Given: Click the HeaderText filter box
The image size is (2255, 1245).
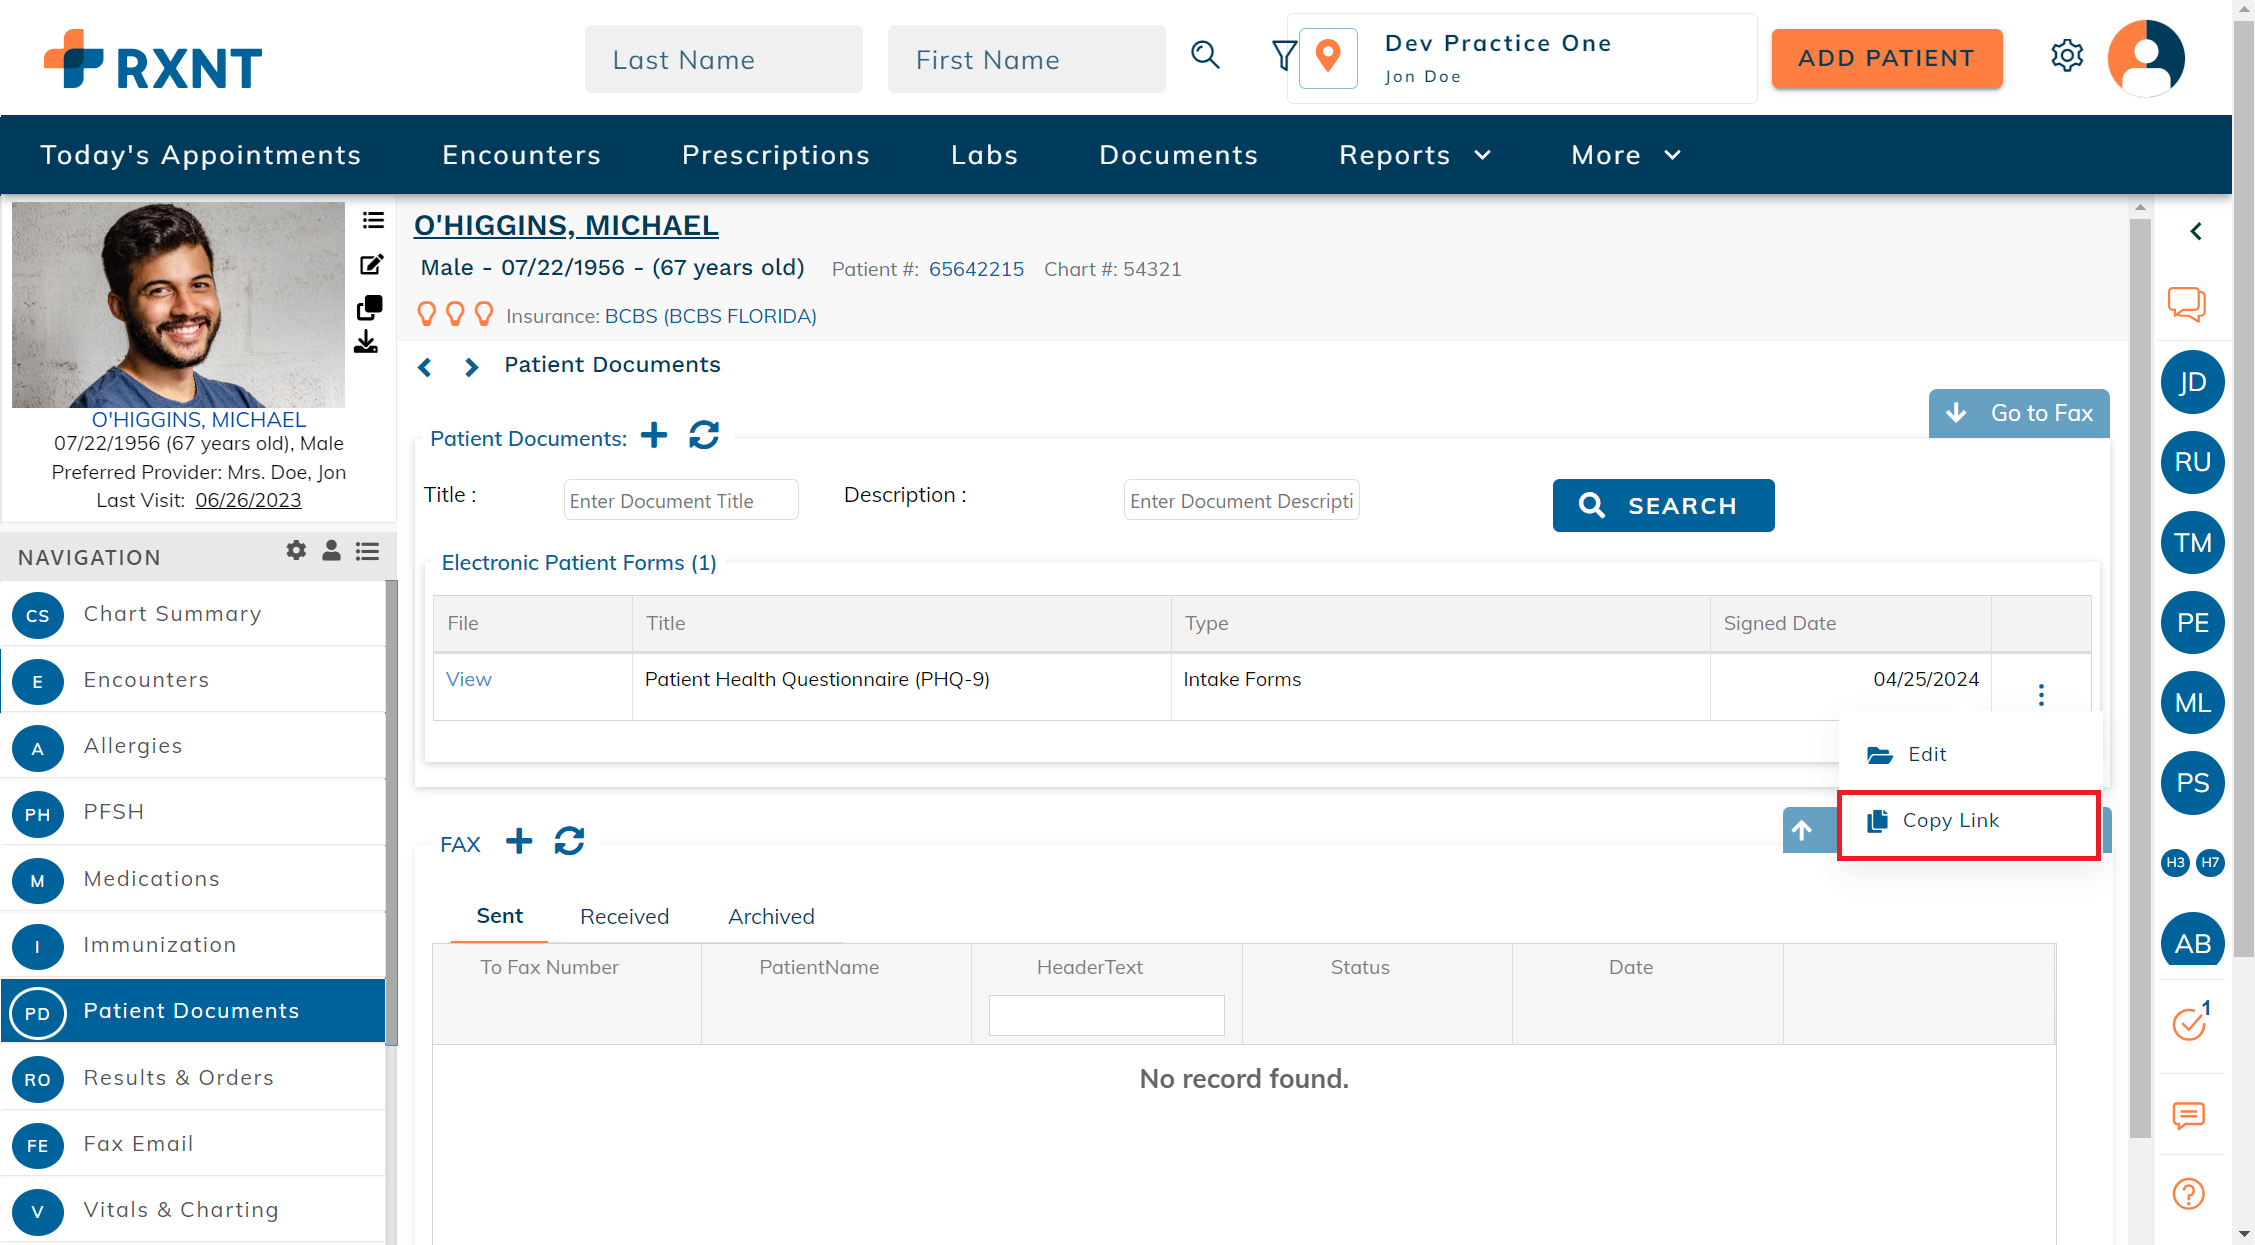Looking at the screenshot, I should pyautogui.click(x=1106, y=1015).
